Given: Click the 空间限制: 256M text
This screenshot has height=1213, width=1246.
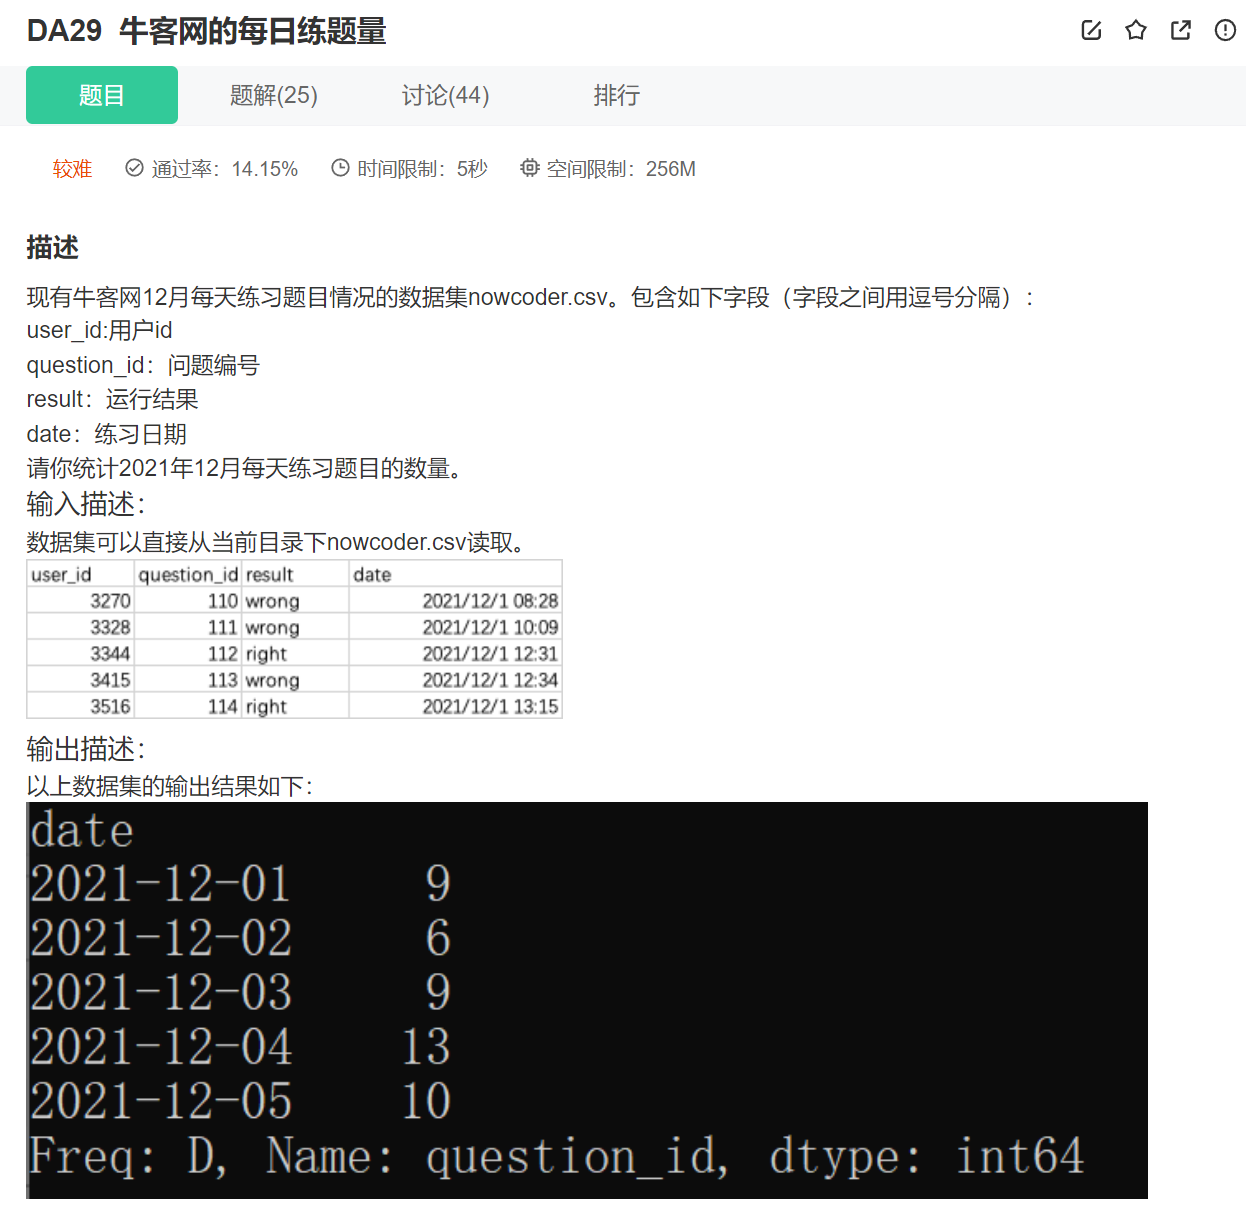Looking at the screenshot, I should (621, 169).
